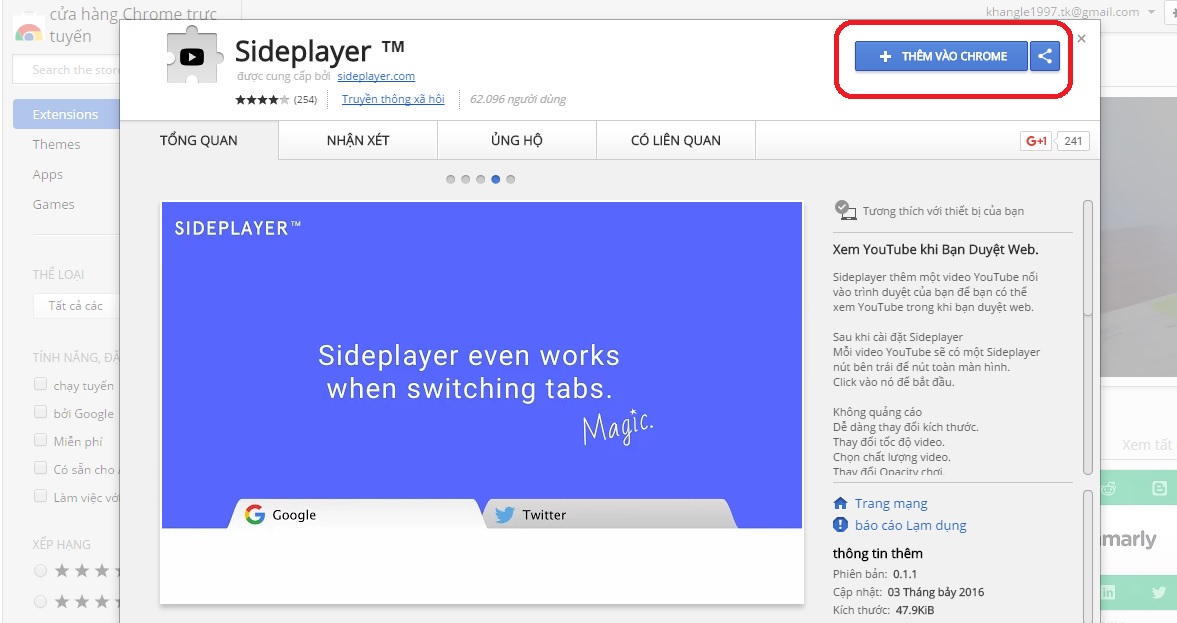The height and width of the screenshot is (623, 1177).
Task: Click the Cập nhật: 03 Tháng bảy 2016 text
Action: pos(908,592)
